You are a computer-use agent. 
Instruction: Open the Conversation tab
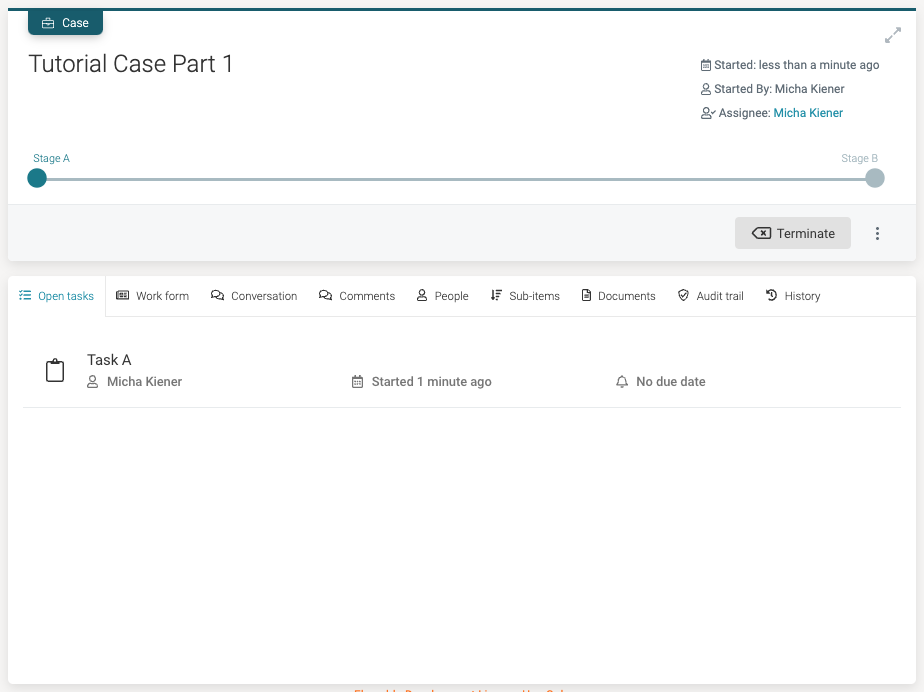pos(254,296)
